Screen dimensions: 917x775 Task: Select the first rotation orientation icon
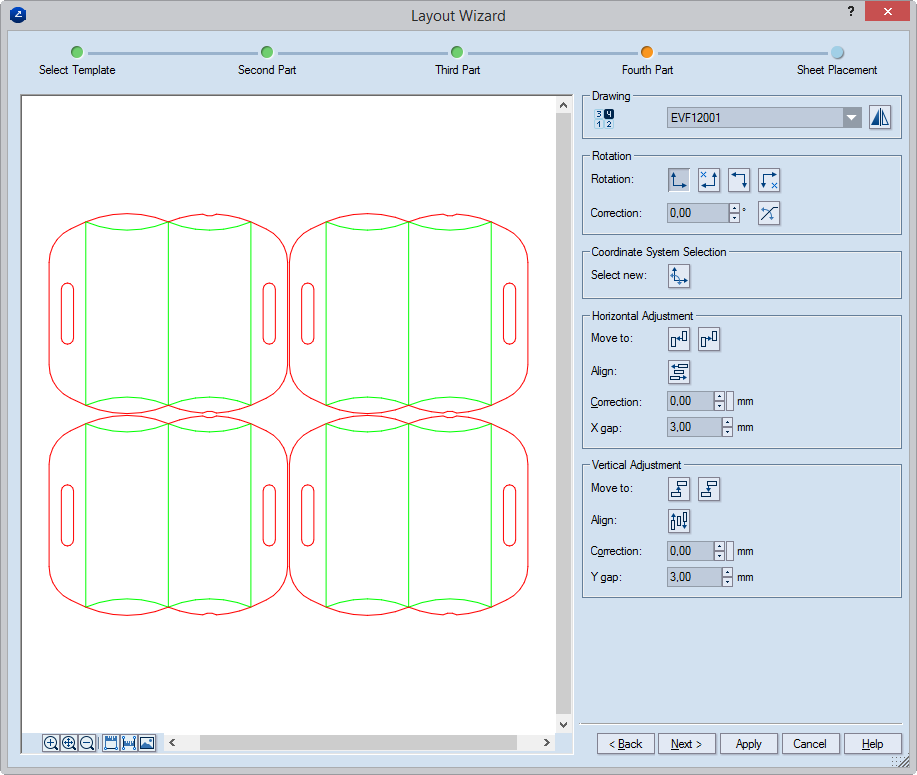[x=679, y=180]
